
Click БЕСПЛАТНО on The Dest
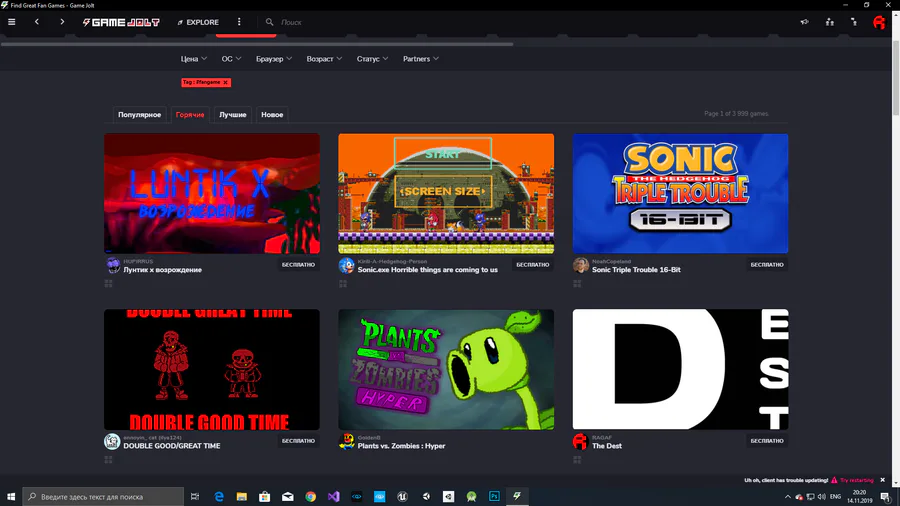[x=767, y=441]
